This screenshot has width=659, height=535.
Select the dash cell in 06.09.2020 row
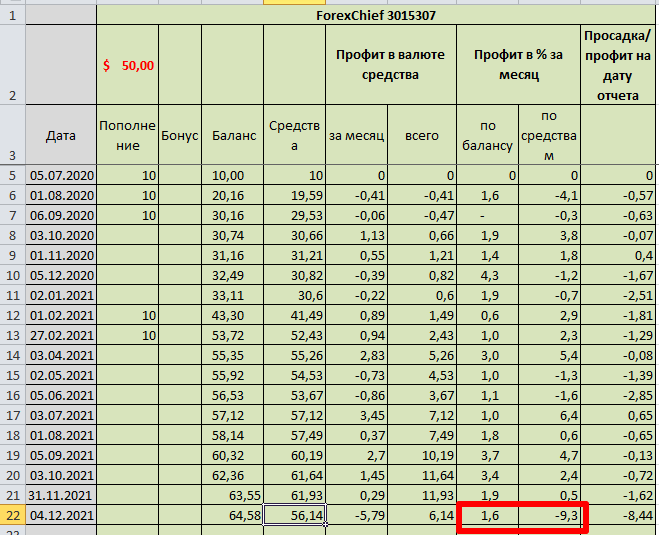(488, 215)
